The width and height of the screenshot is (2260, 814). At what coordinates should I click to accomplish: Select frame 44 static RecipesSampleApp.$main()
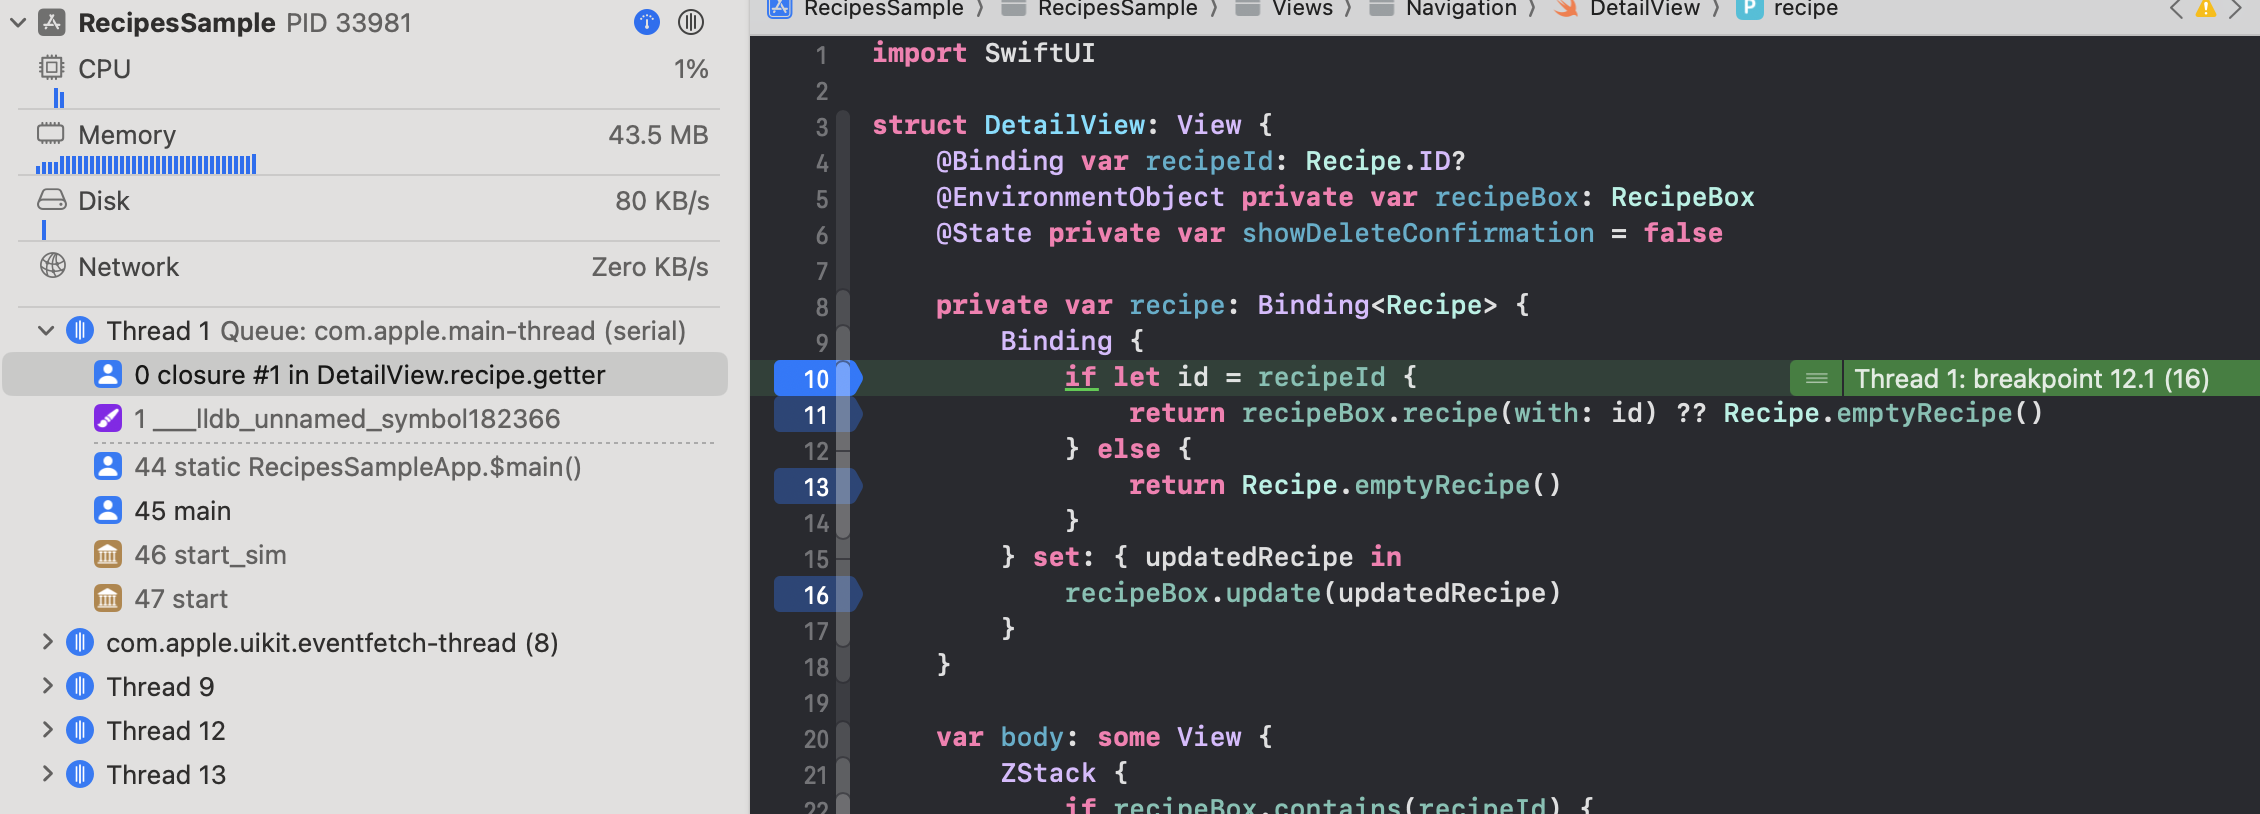click(357, 467)
